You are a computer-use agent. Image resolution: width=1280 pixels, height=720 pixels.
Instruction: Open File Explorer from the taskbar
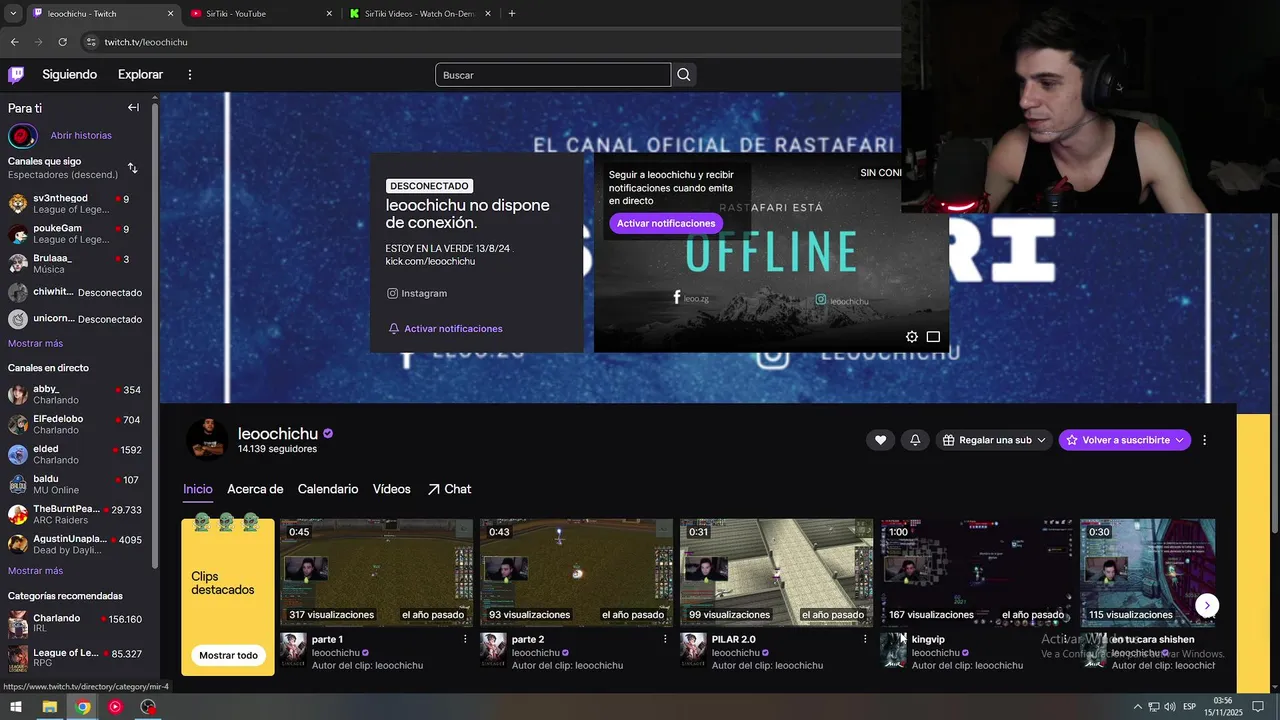click(x=49, y=707)
